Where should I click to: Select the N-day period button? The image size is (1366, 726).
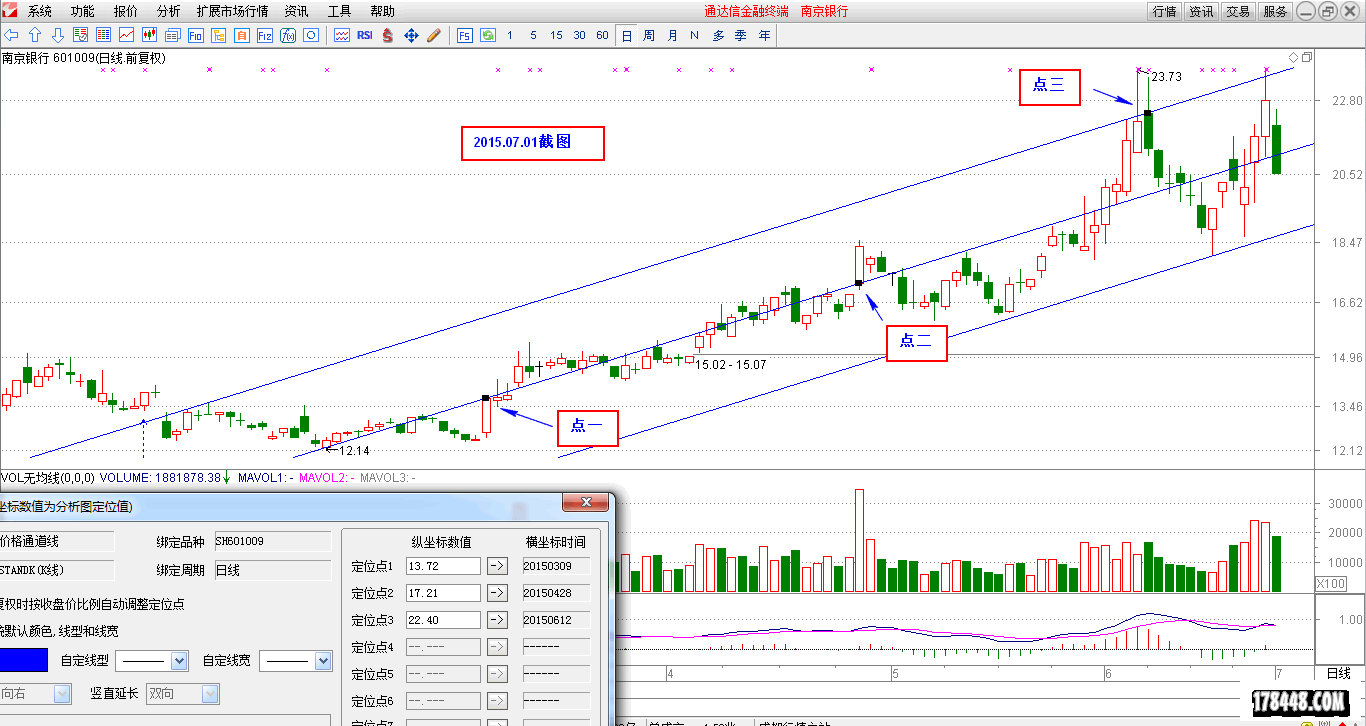click(694, 35)
